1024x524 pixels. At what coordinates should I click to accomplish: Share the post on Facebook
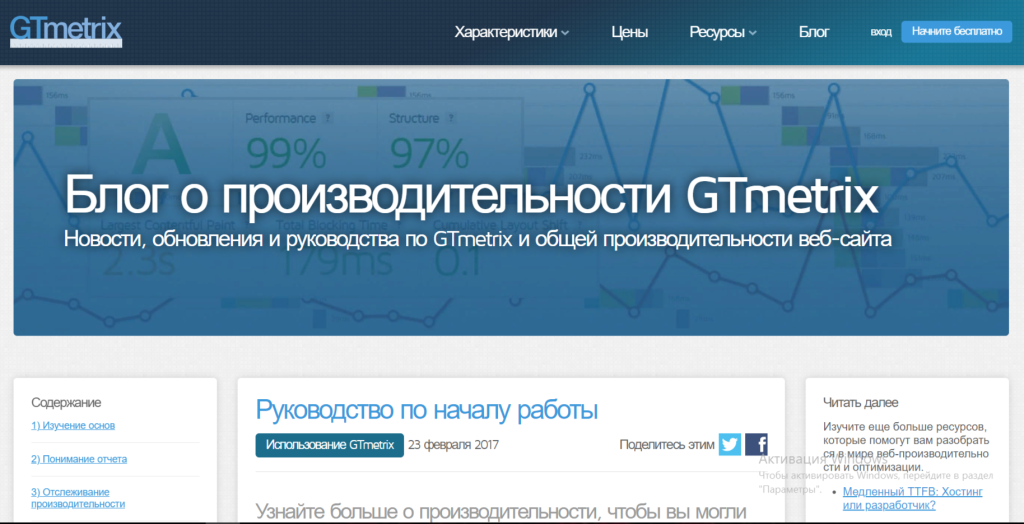click(756, 445)
